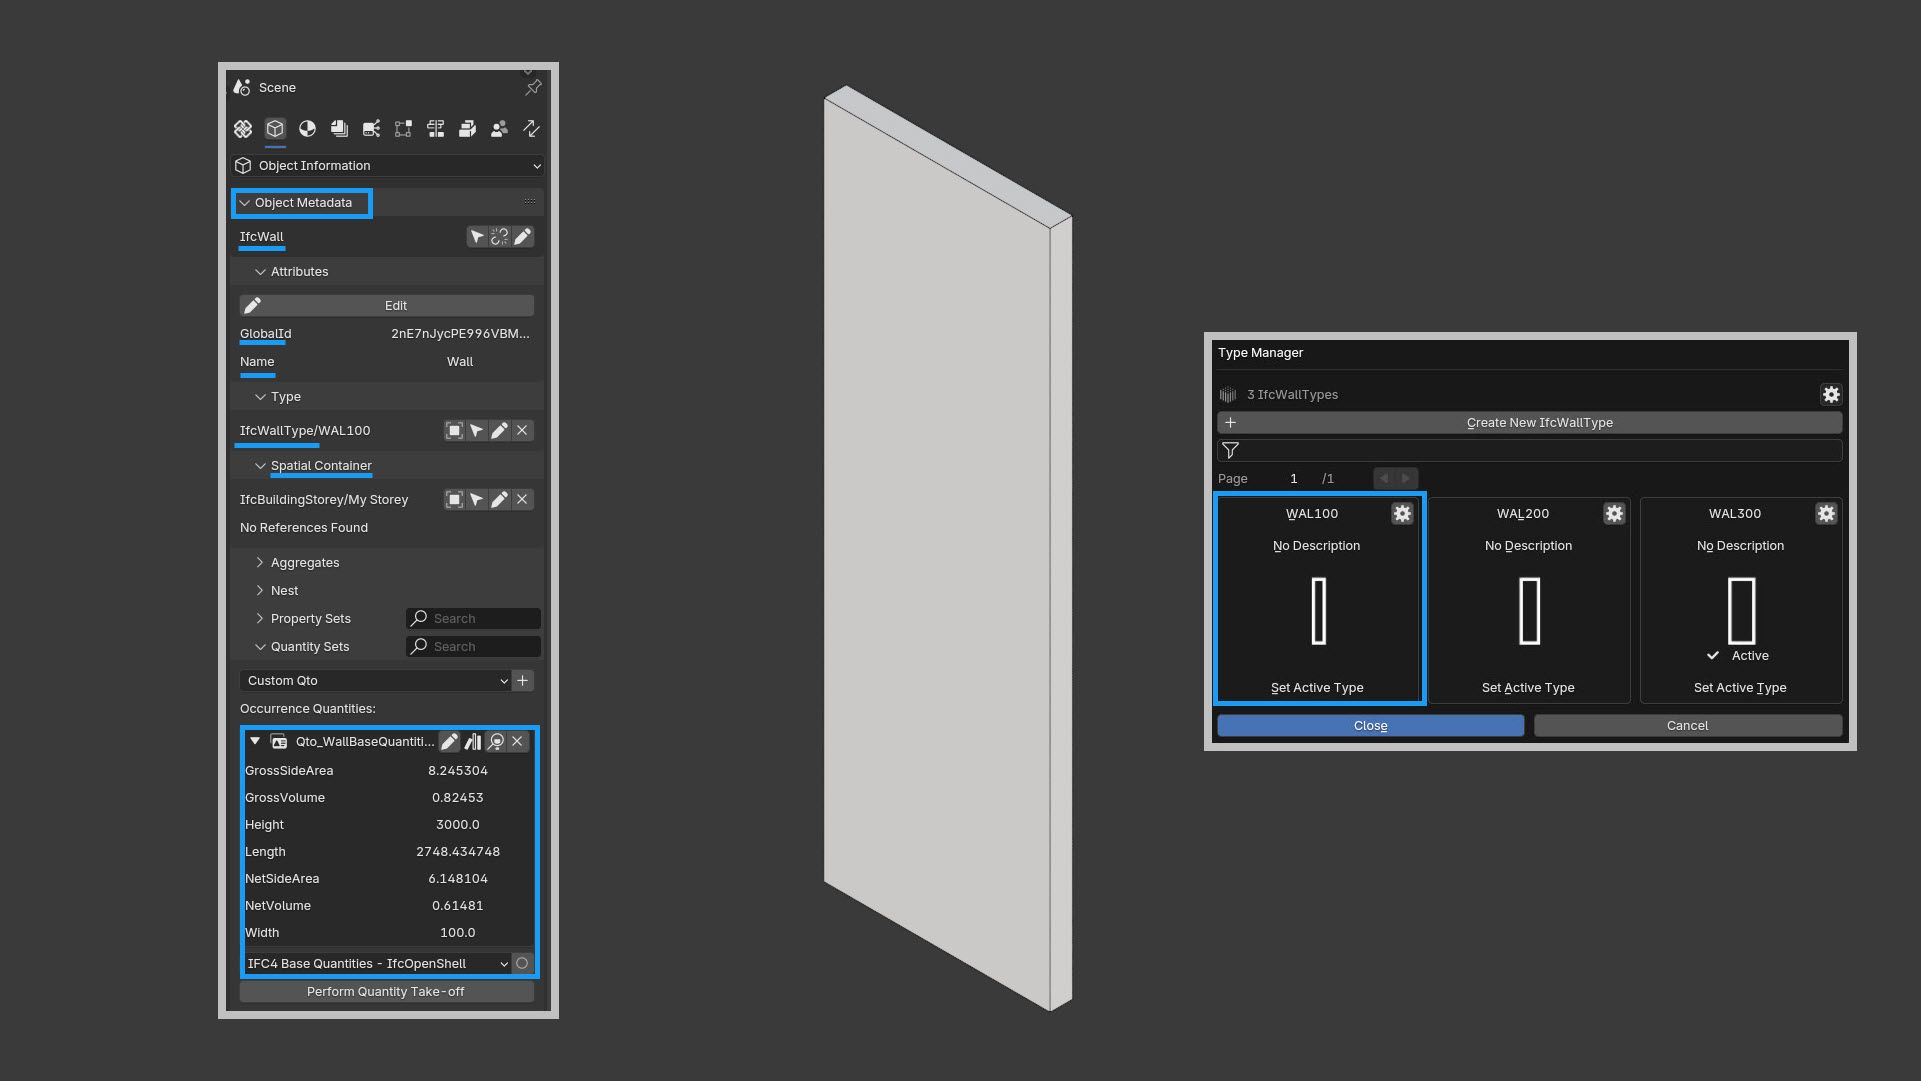Select the Object Information cube tab

coord(275,129)
